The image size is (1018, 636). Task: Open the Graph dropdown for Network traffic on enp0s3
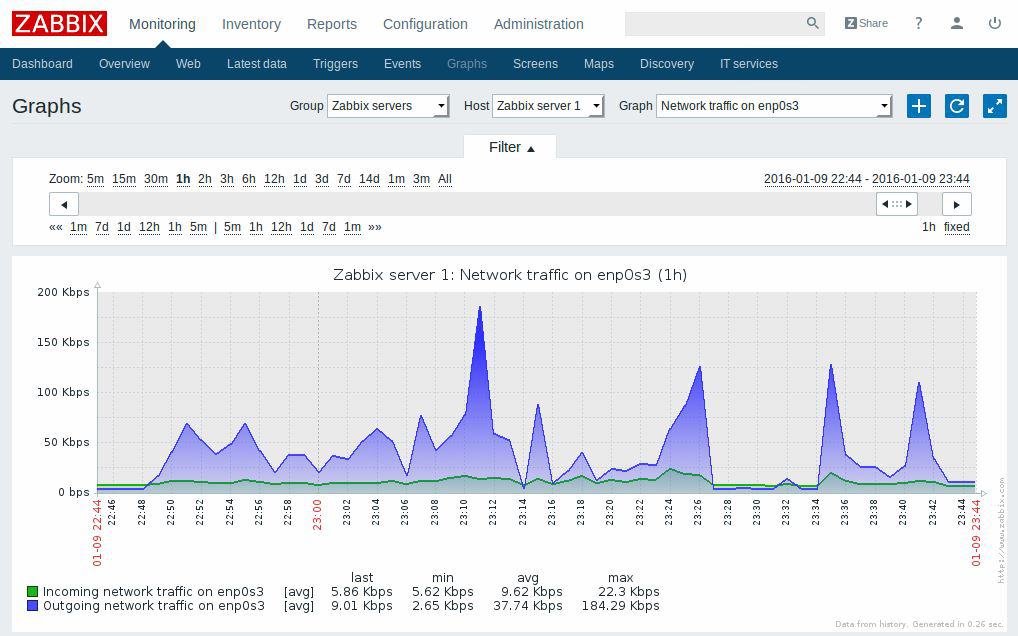click(x=774, y=106)
